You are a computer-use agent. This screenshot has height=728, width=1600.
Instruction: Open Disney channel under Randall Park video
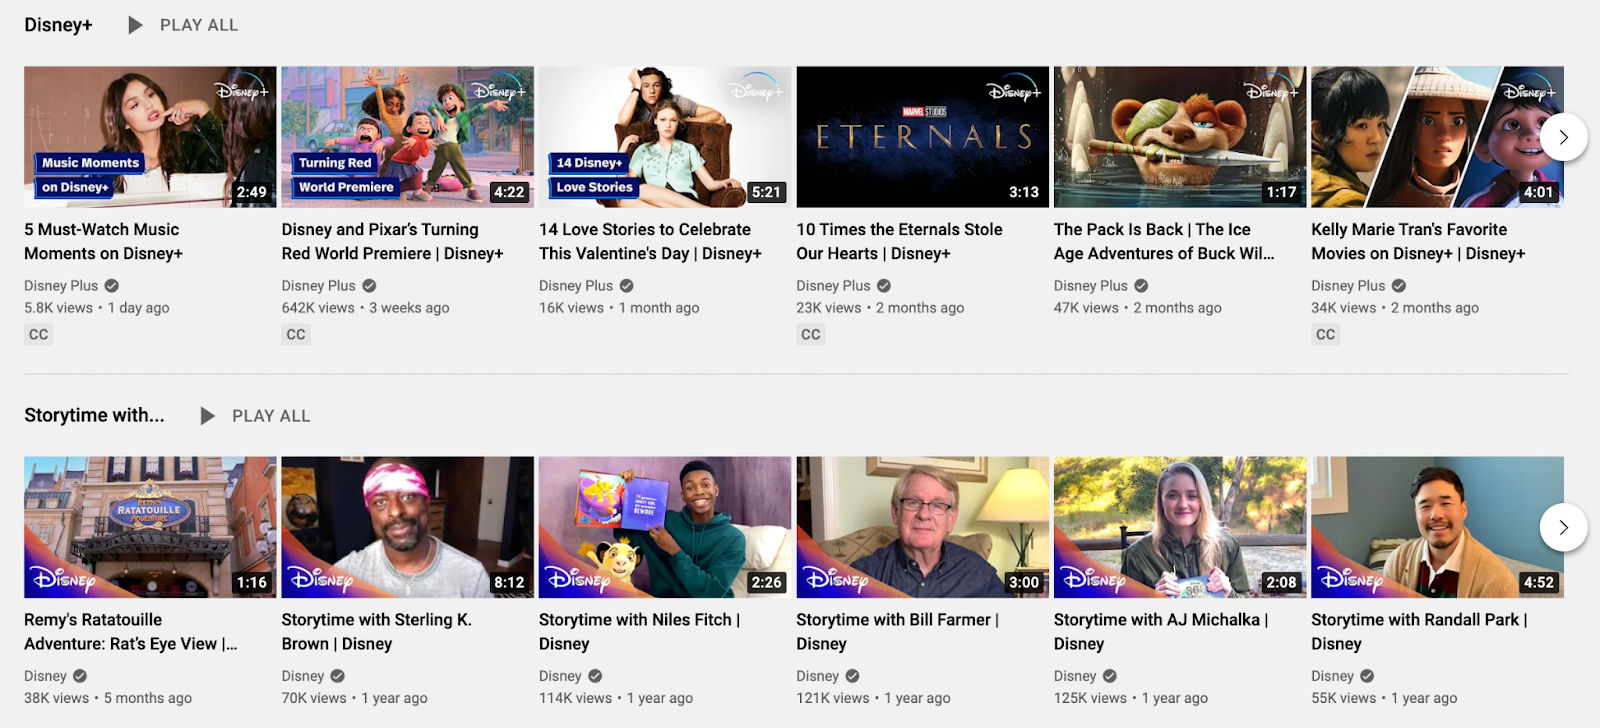pos(1332,676)
